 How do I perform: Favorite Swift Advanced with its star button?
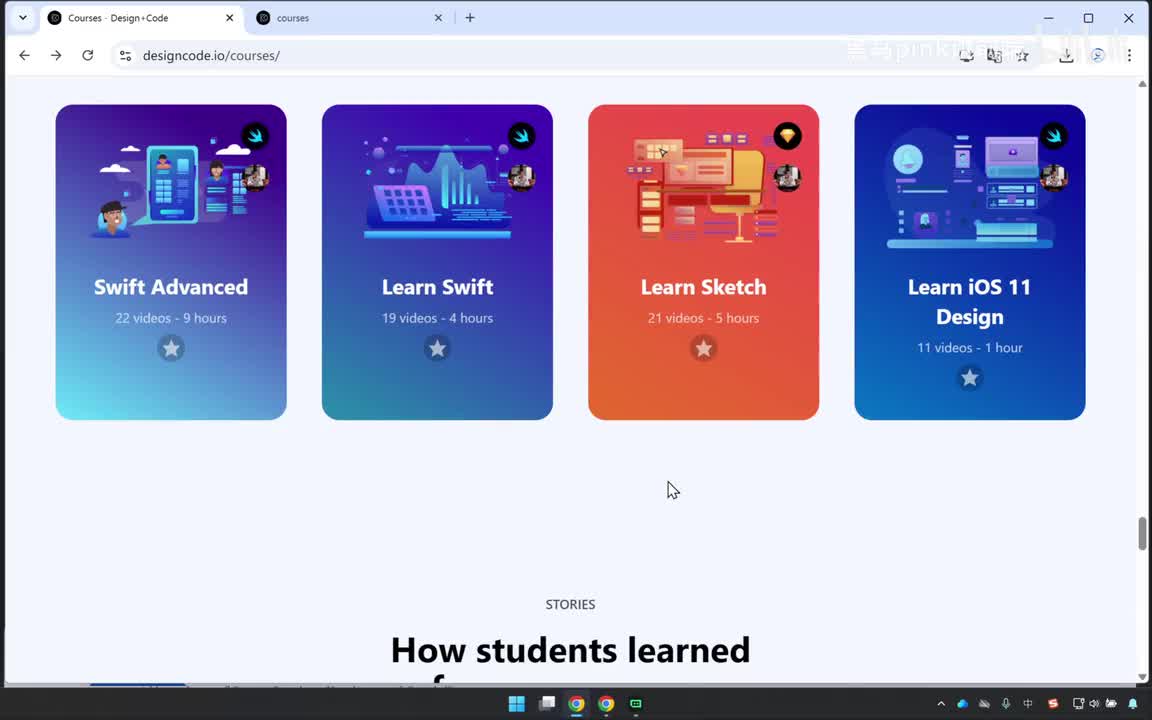click(x=171, y=348)
